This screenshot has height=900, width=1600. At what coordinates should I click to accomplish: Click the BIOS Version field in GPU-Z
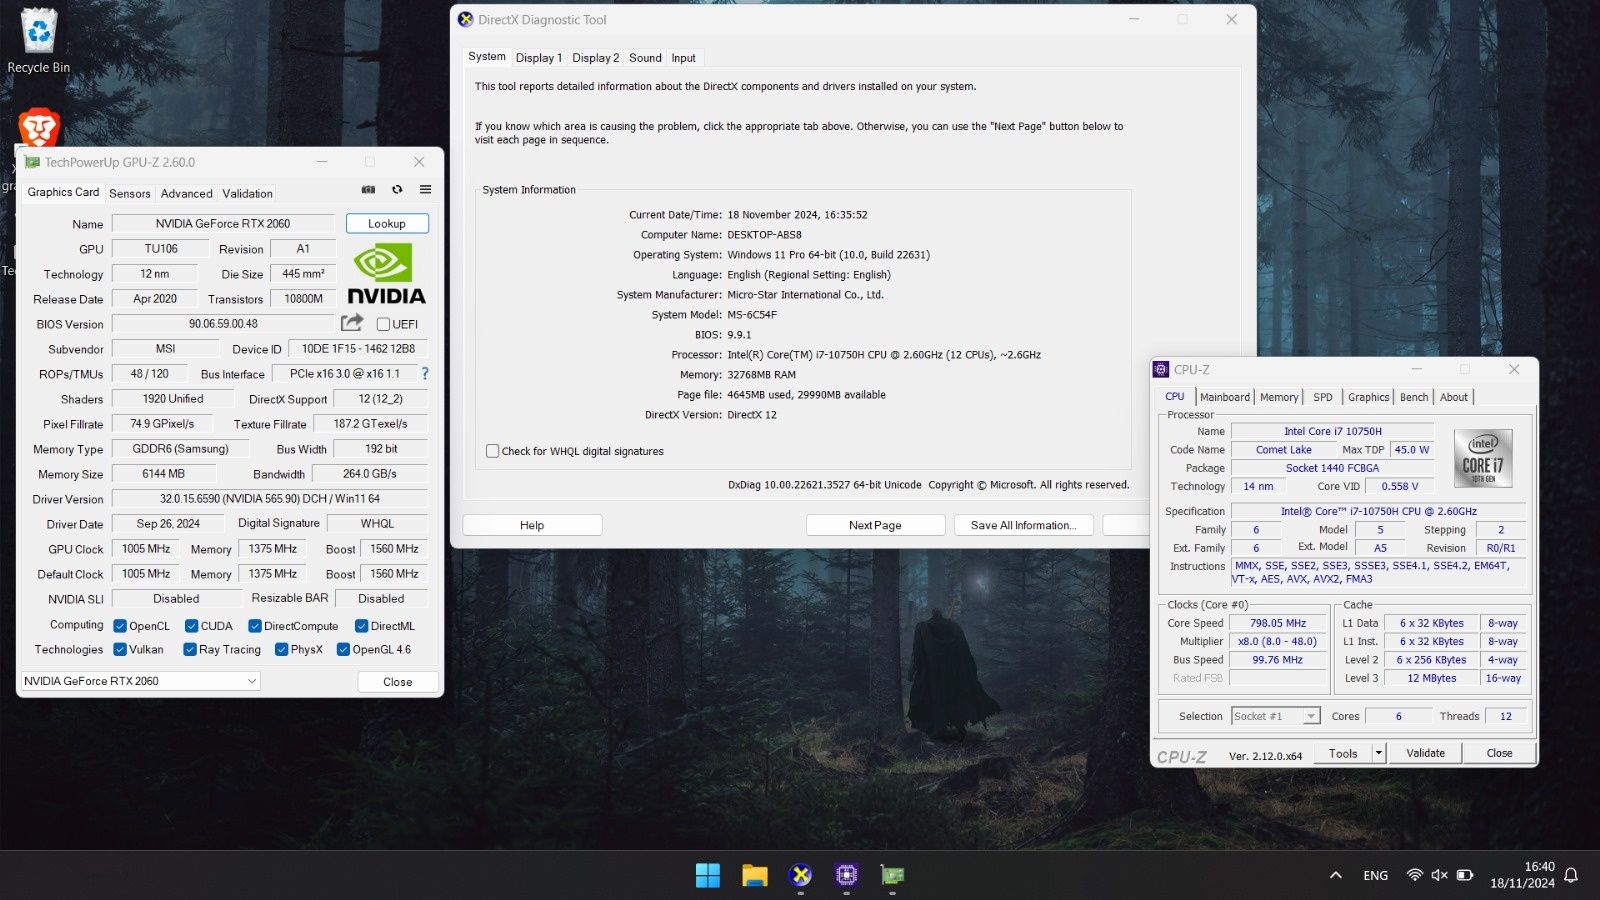[223, 324]
